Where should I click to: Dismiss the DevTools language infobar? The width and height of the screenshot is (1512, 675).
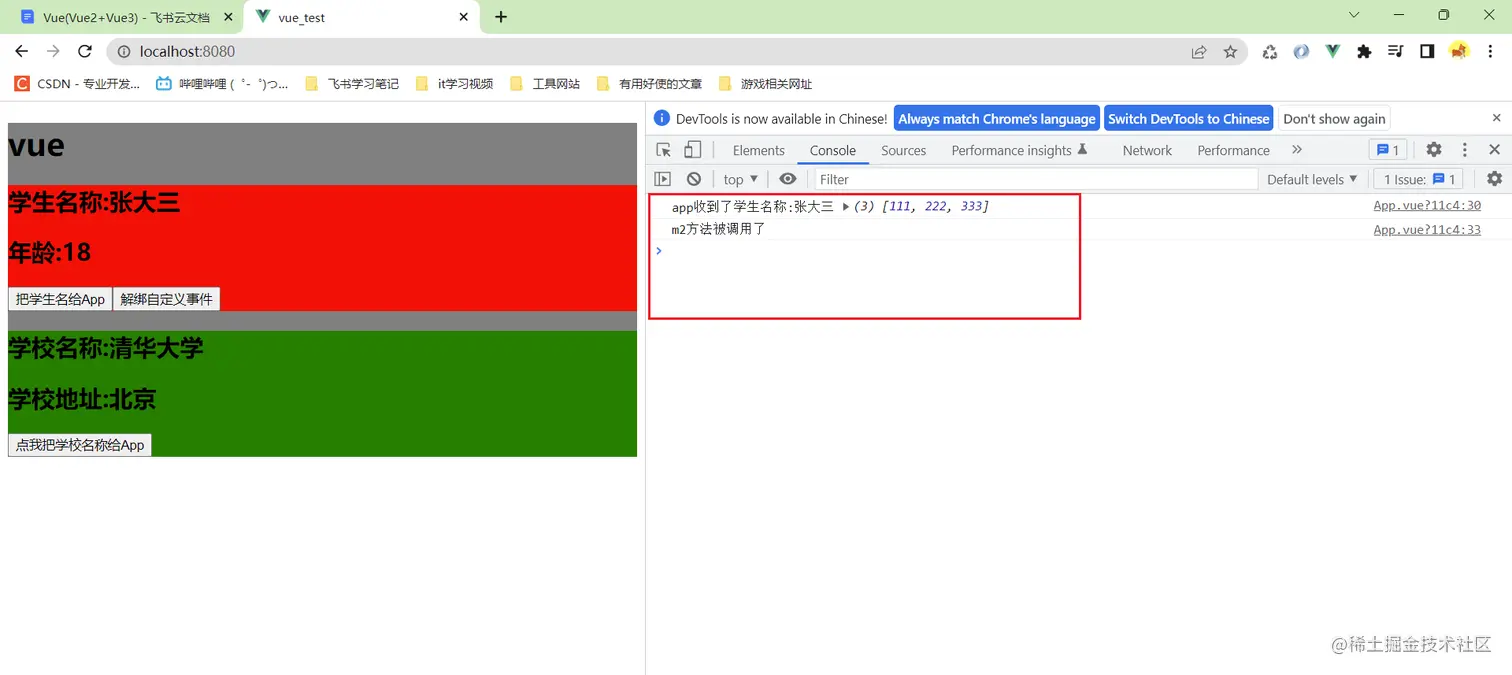[1497, 118]
